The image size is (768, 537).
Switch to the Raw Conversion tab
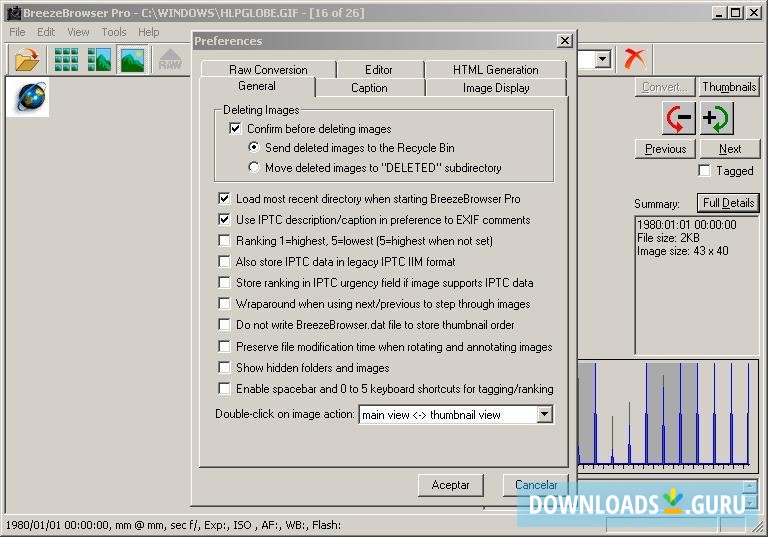(x=268, y=70)
